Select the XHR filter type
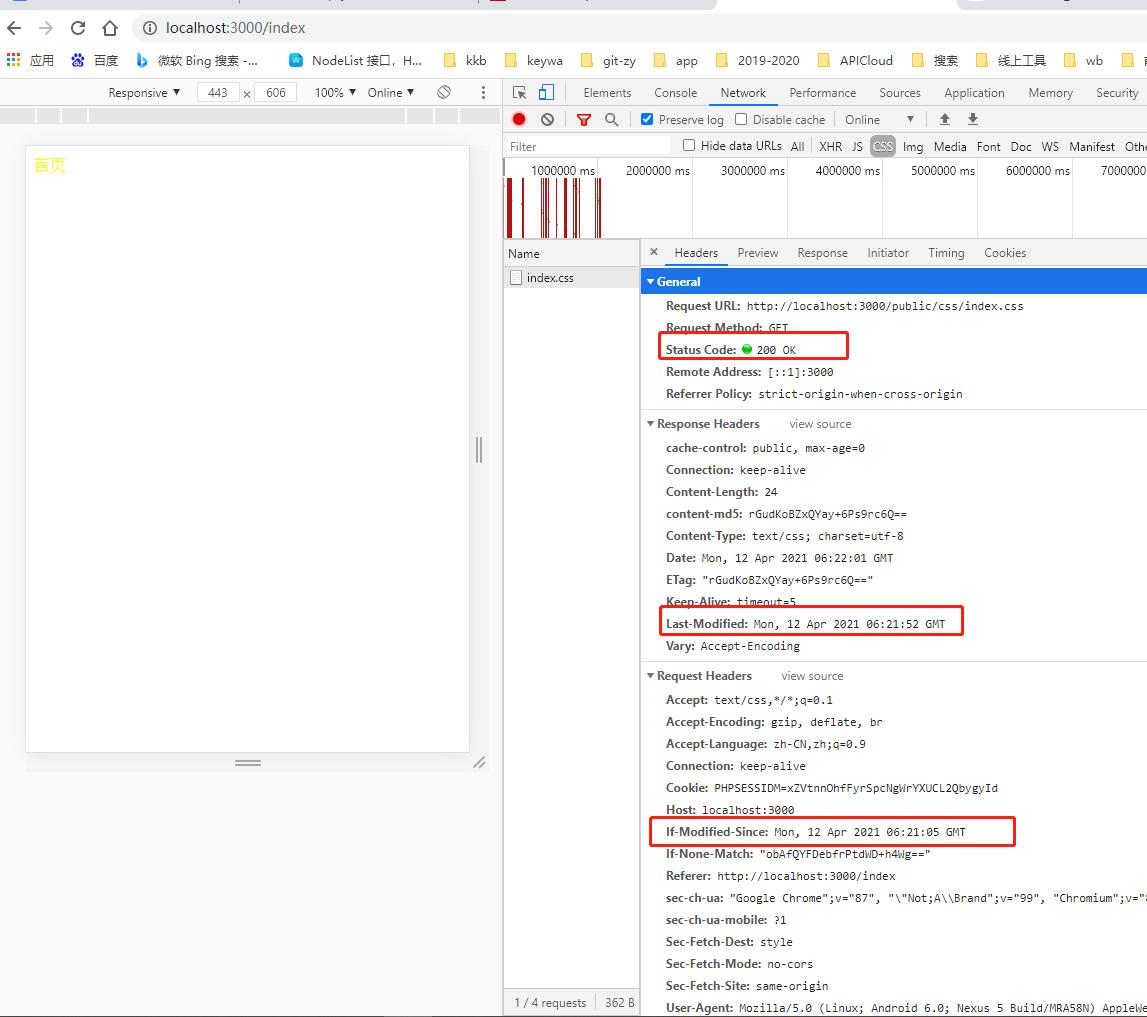1147x1017 pixels. coord(830,146)
